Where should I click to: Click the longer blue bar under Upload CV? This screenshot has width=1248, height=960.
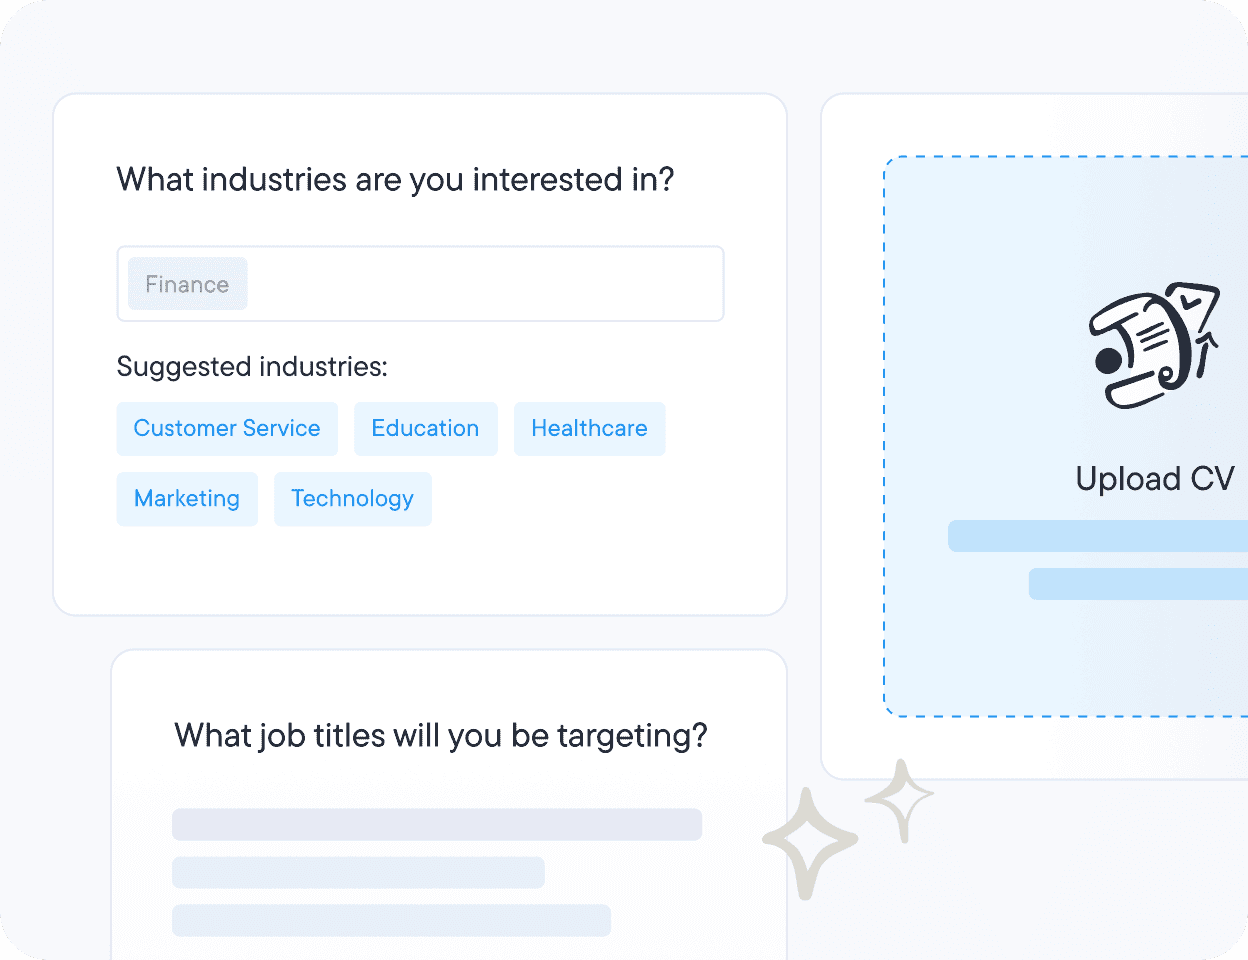tap(1098, 536)
